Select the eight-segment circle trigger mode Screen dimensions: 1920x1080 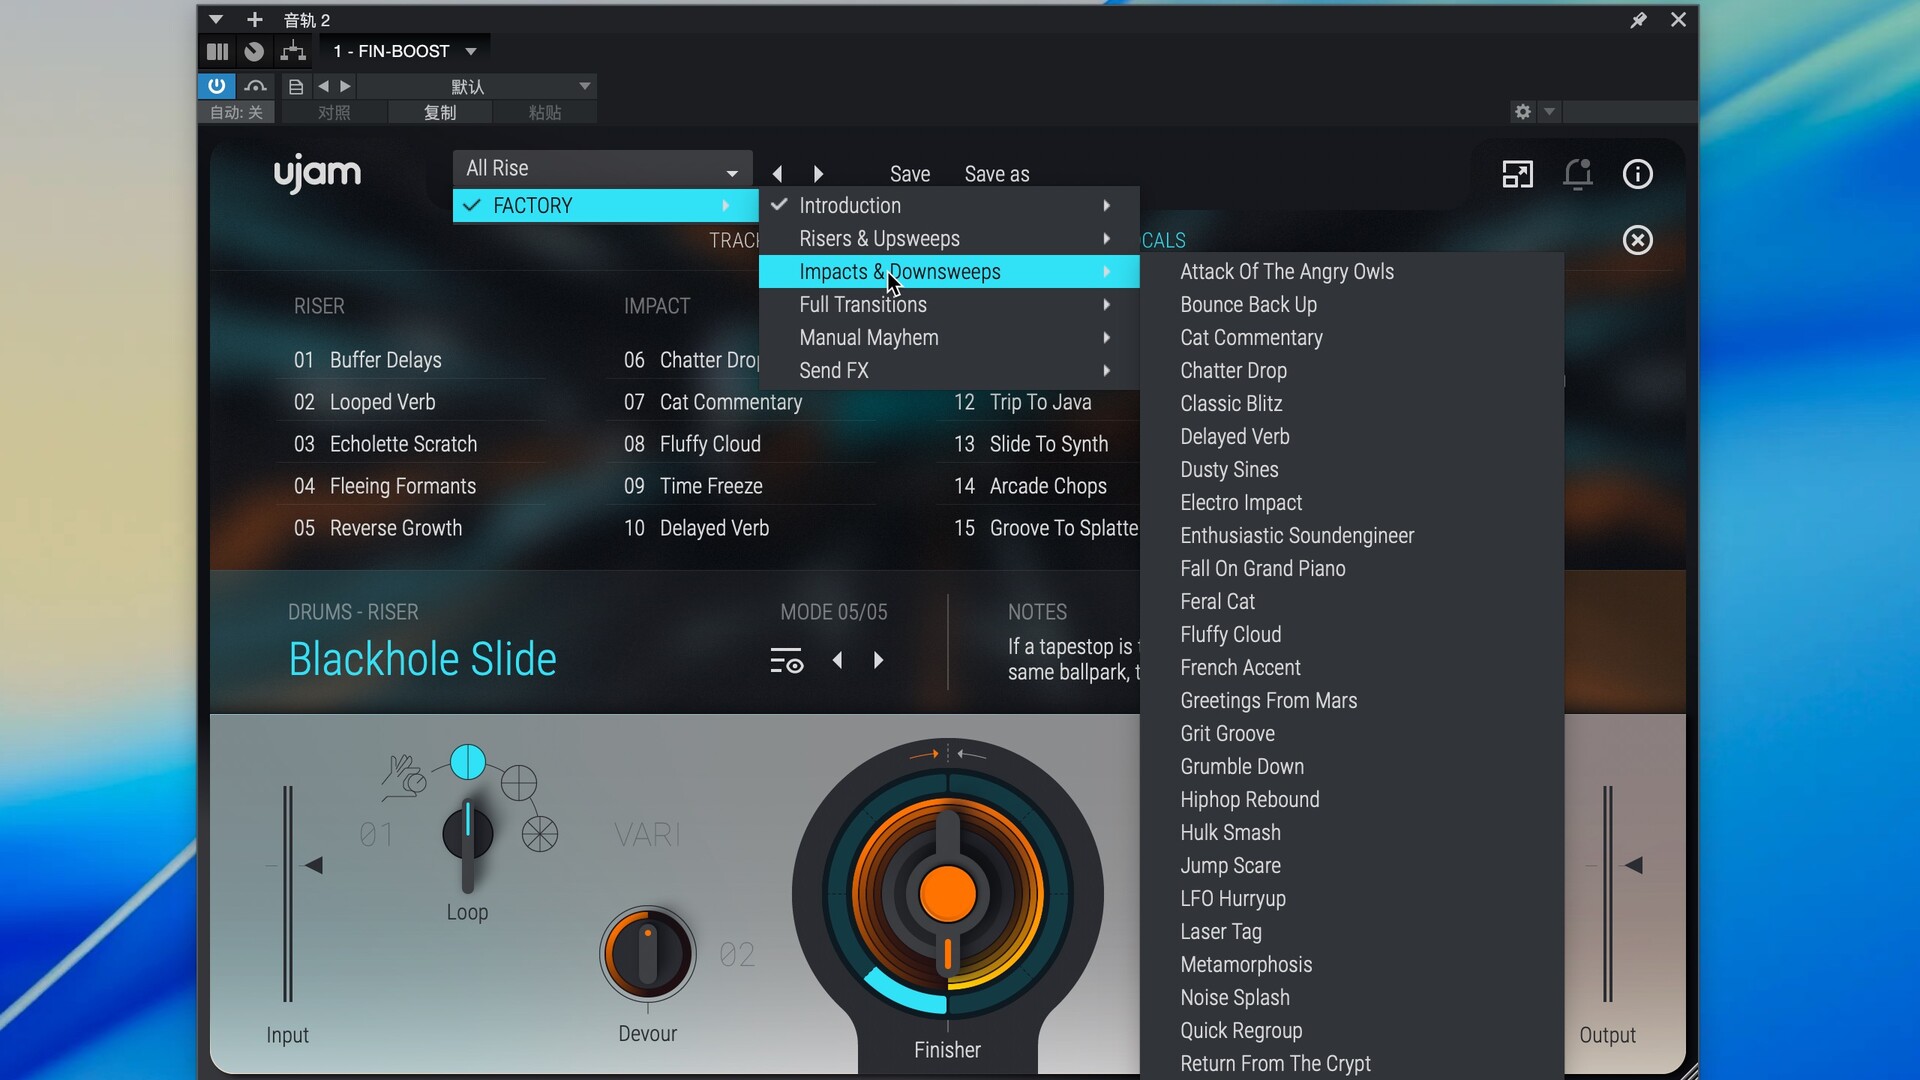tap(540, 834)
